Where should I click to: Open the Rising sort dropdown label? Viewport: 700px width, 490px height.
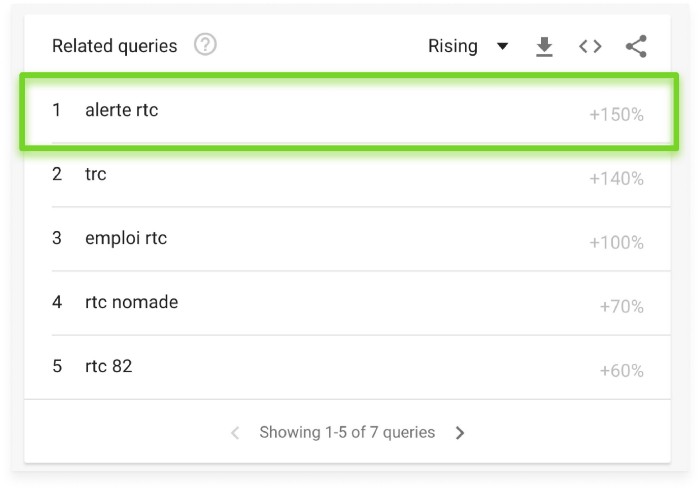coord(453,46)
